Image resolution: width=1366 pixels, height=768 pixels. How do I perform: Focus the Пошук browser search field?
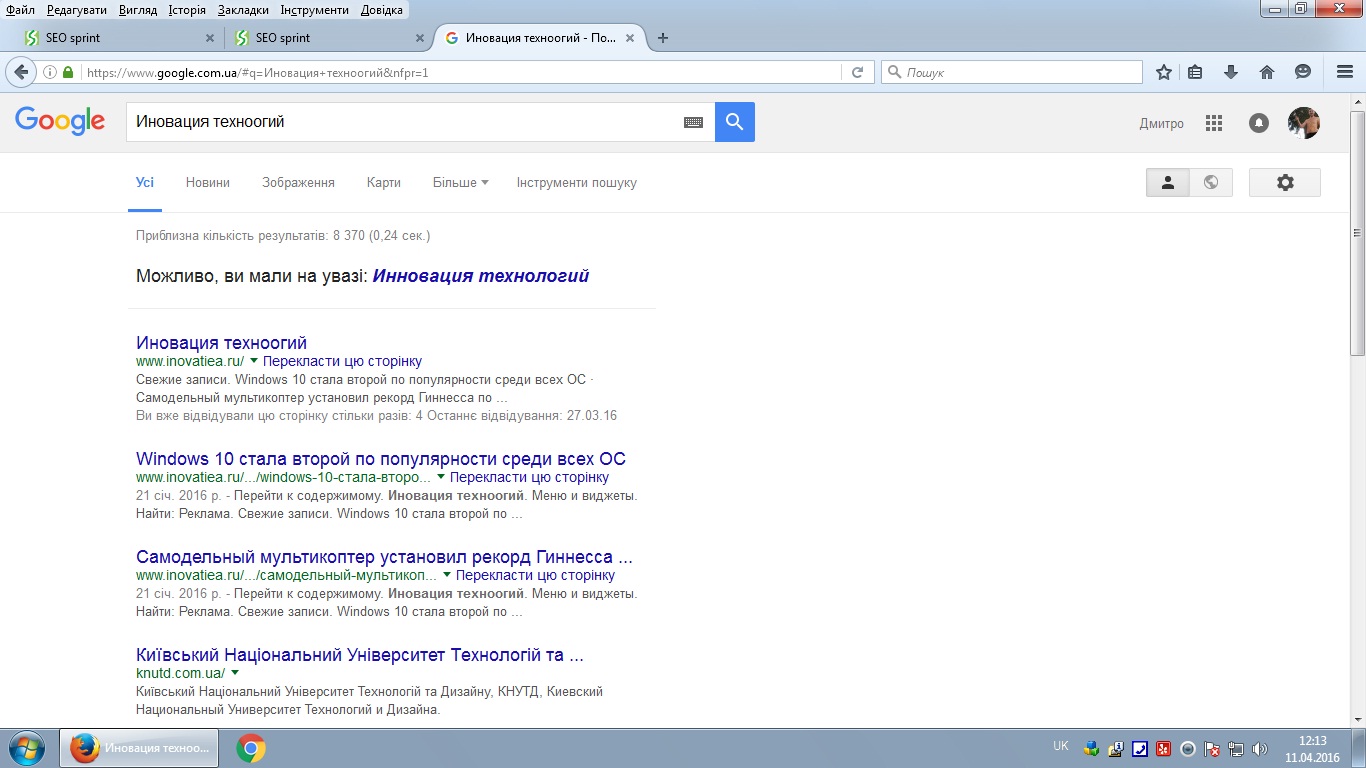click(x=1012, y=72)
